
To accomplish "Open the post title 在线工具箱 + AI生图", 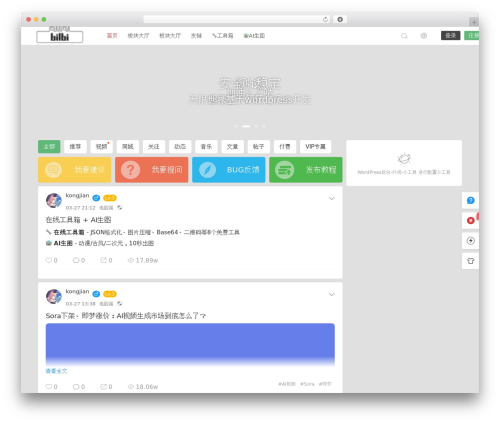I will 78,220.
